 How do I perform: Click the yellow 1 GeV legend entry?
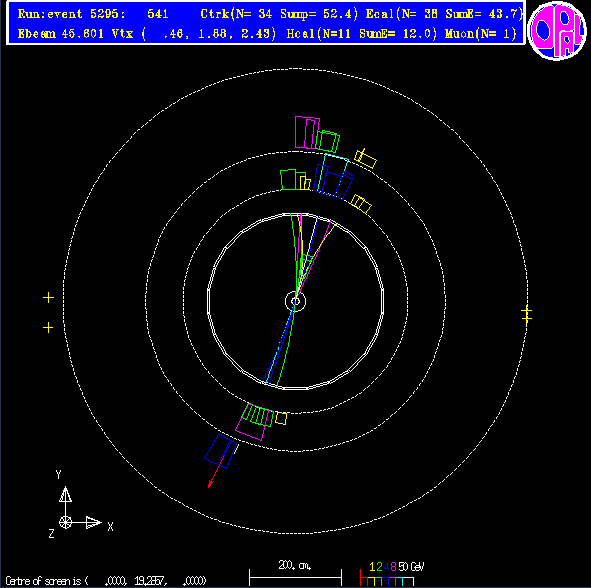coord(372,567)
